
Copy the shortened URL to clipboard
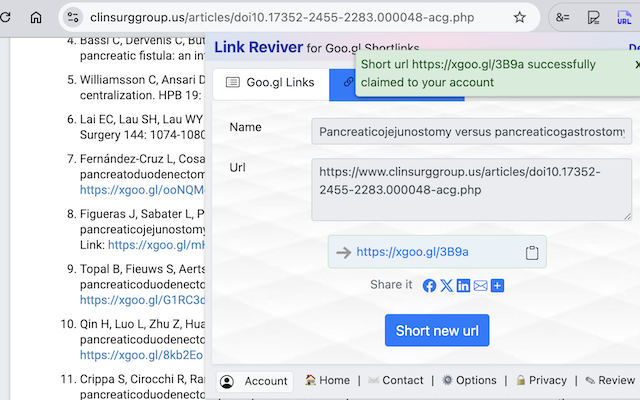533,252
